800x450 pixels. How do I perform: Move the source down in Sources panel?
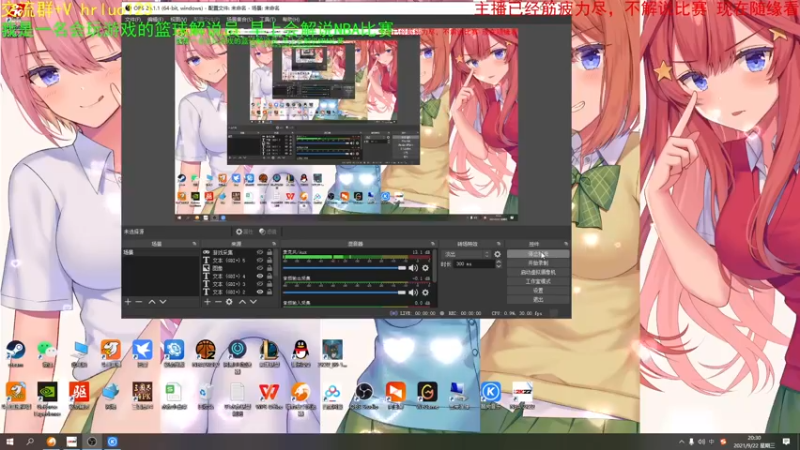(253, 302)
